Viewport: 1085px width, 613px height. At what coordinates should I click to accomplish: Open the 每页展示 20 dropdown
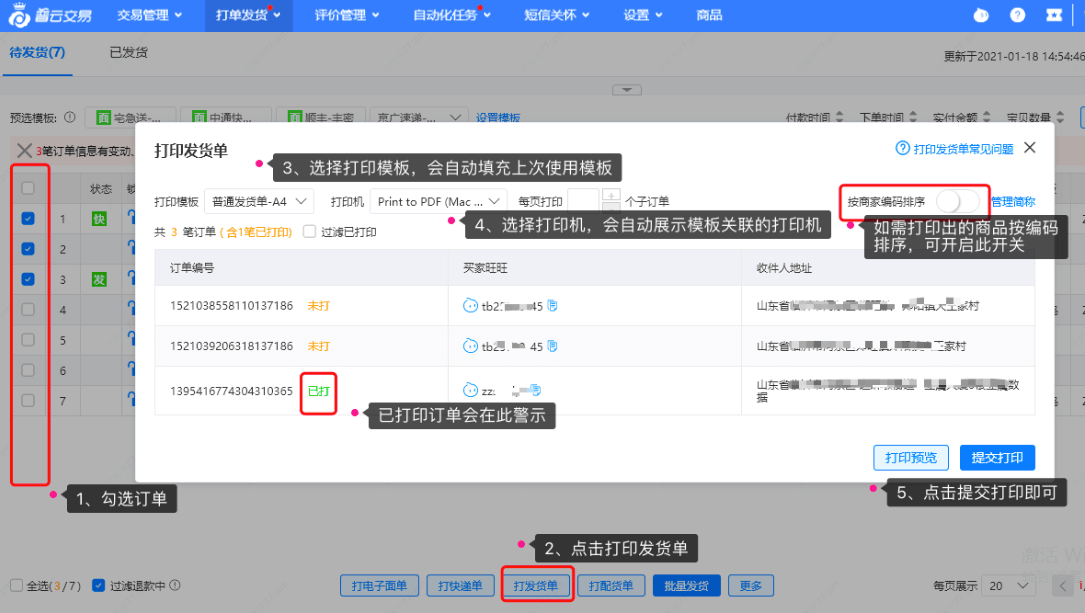pos(1009,586)
